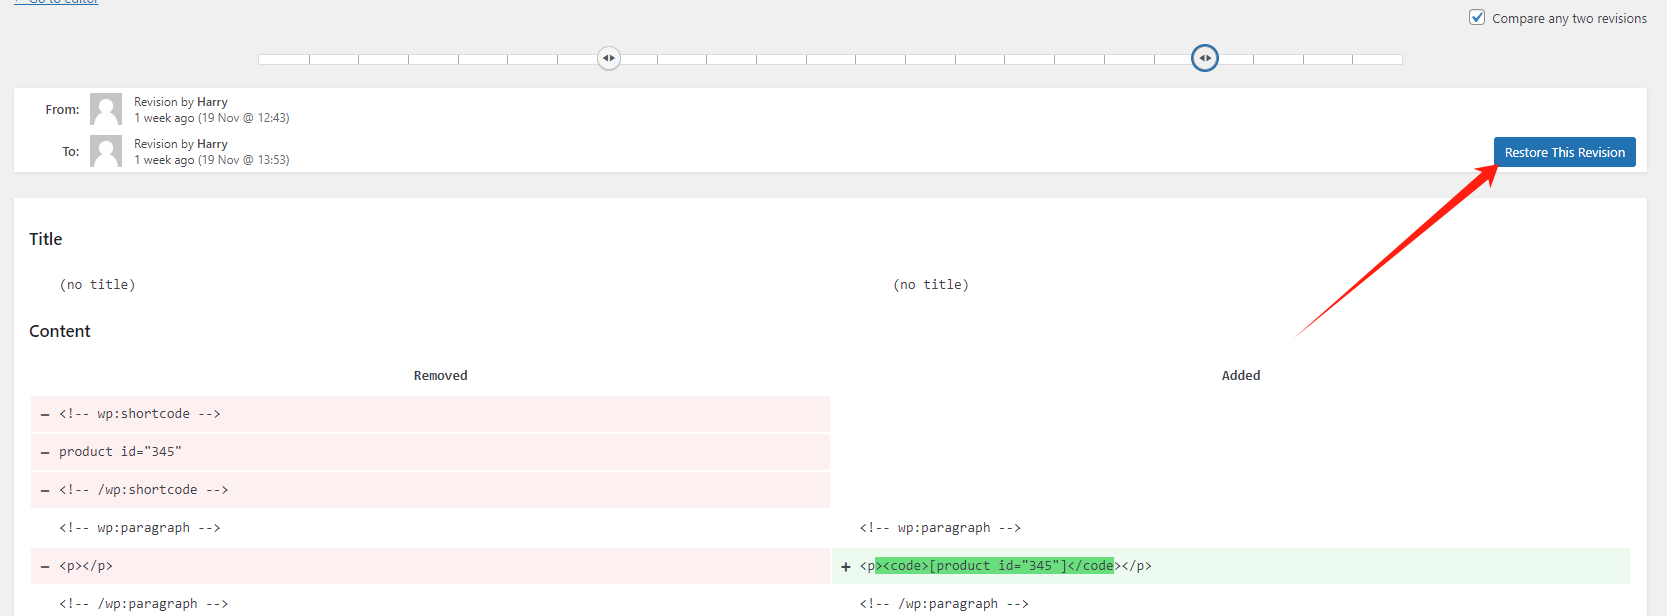Select the From revision slider handle

click(x=608, y=58)
